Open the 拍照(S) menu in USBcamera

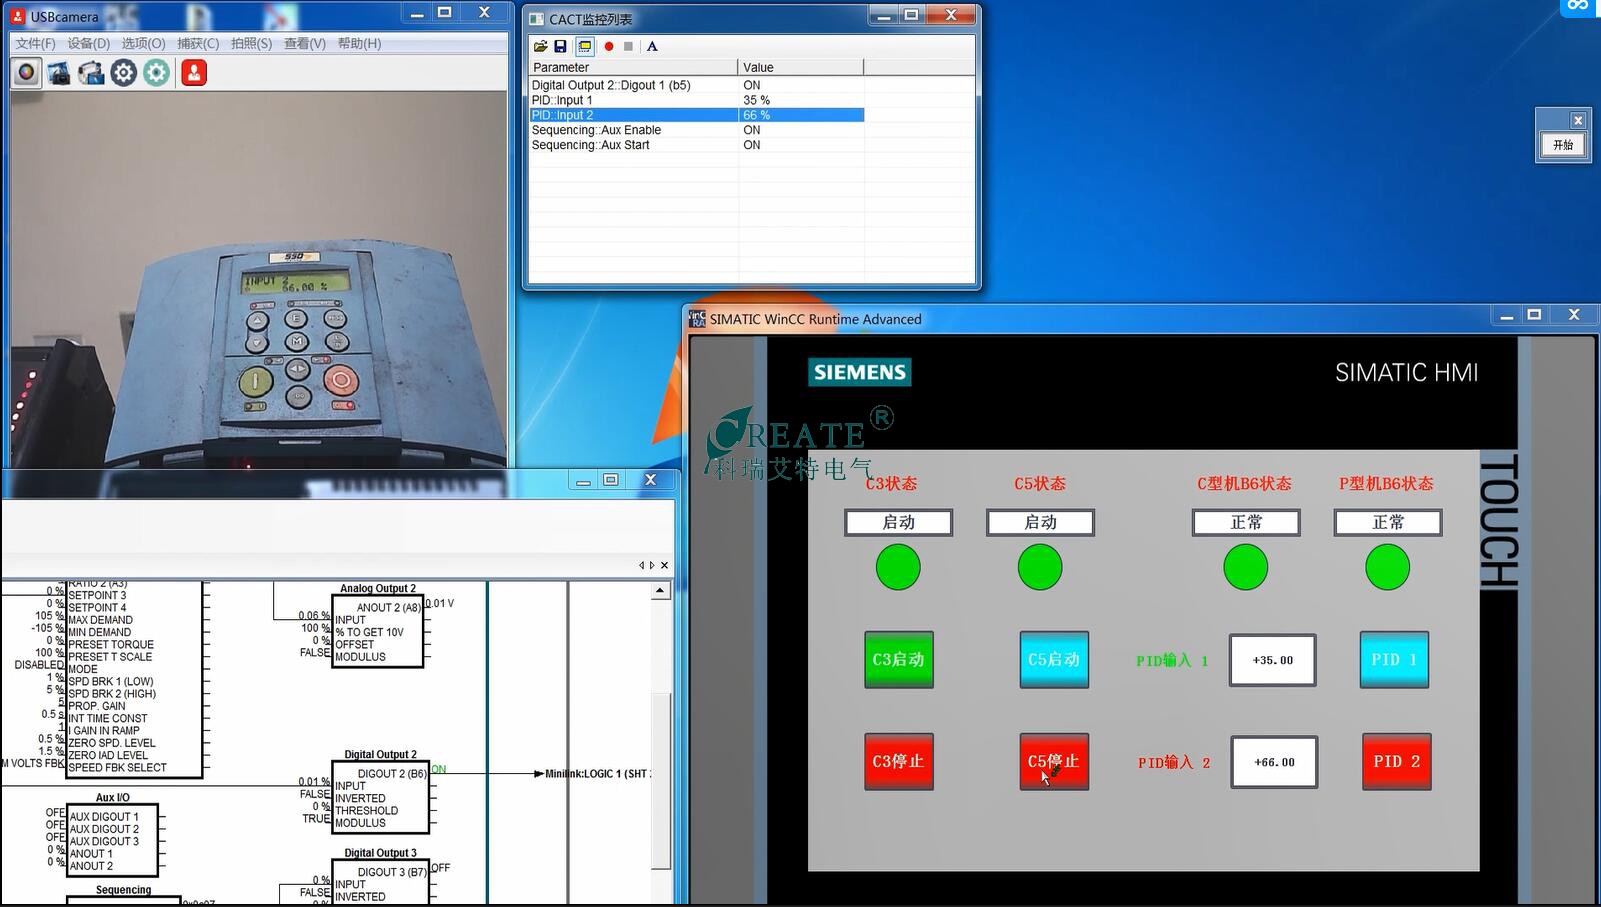(251, 44)
